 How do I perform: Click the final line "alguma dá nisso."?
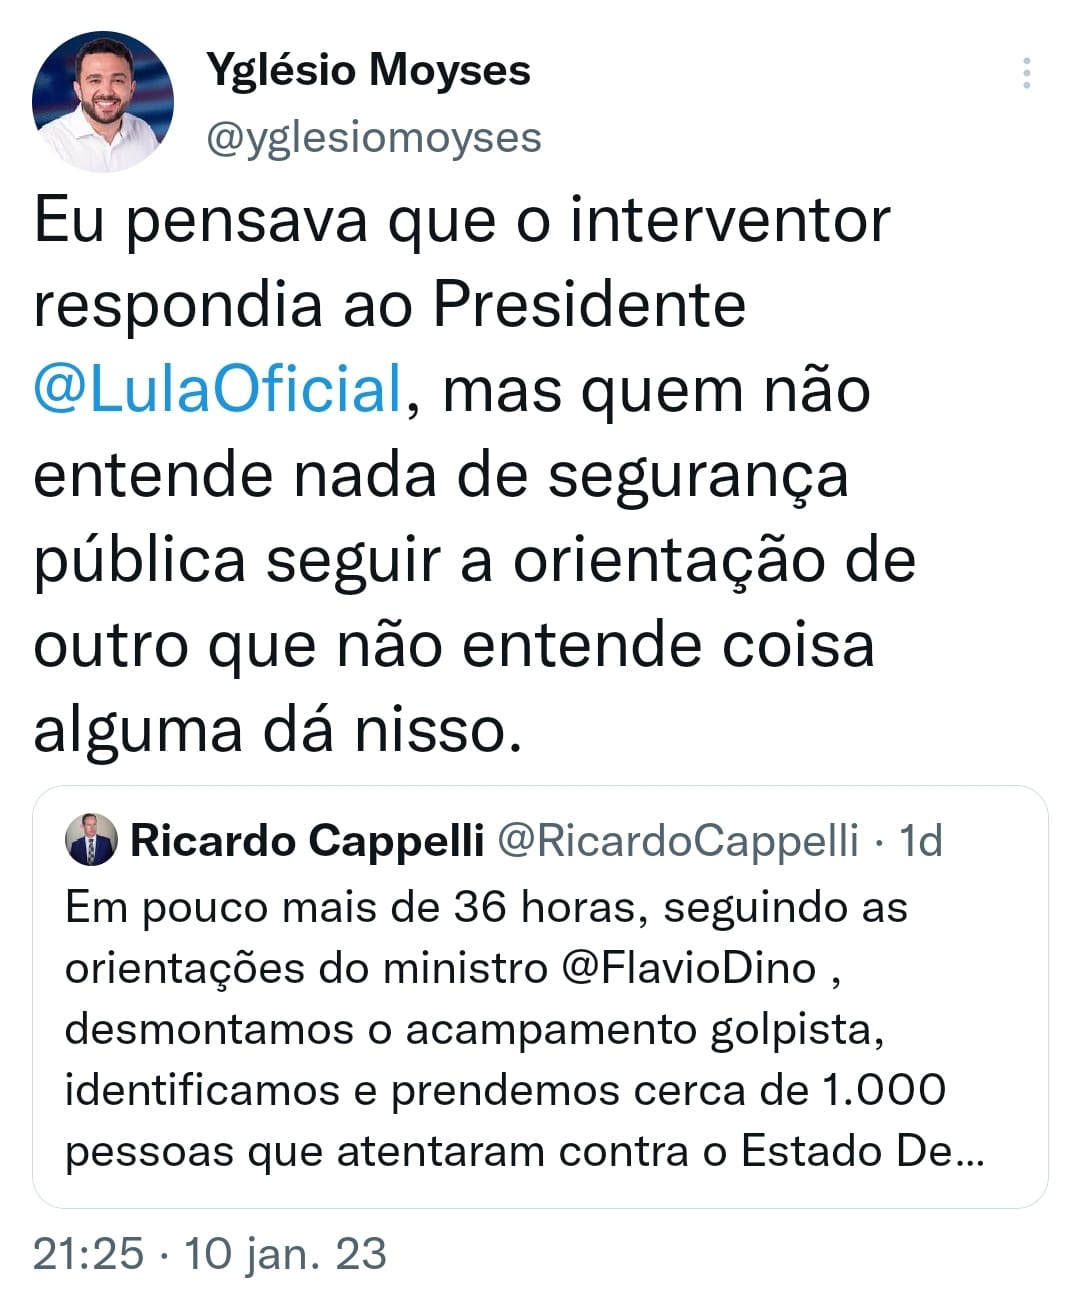pyautogui.click(x=278, y=730)
